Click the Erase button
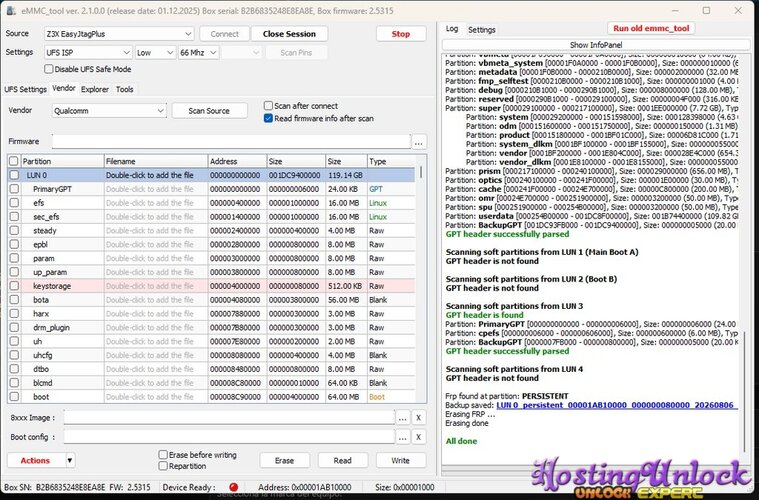This screenshot has height=500, width=759. 285,460
